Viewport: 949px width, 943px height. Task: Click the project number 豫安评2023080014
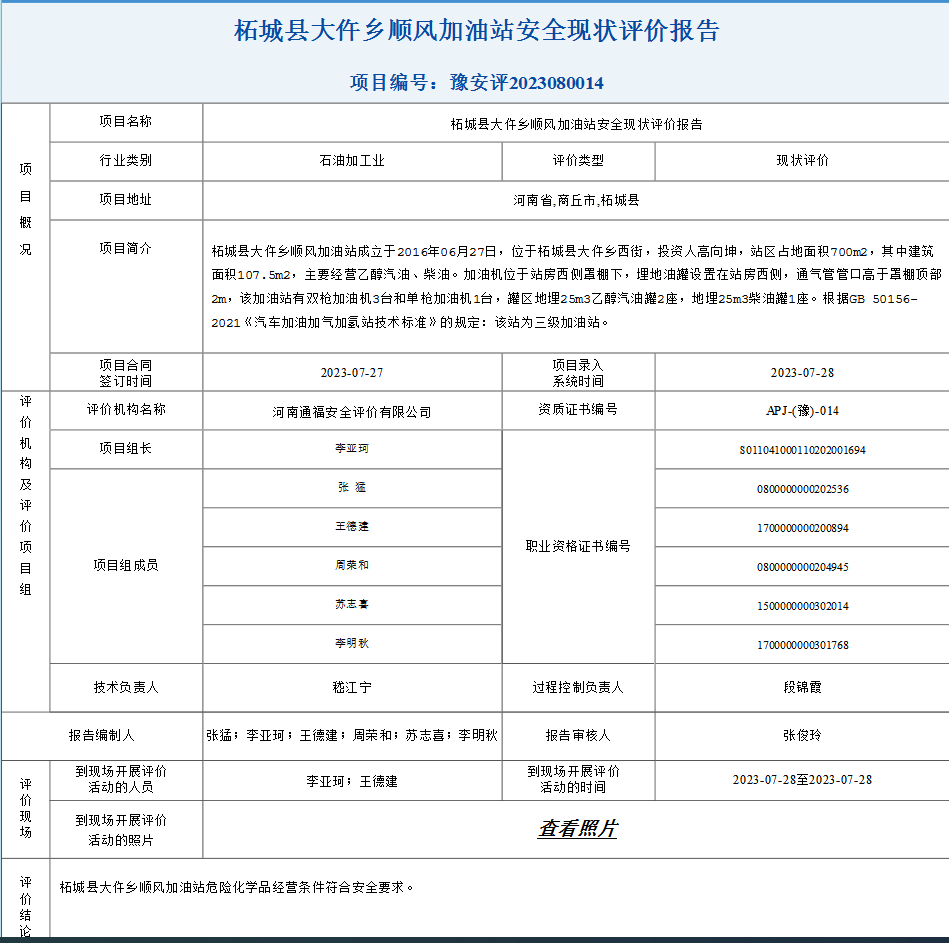(527, 83)
